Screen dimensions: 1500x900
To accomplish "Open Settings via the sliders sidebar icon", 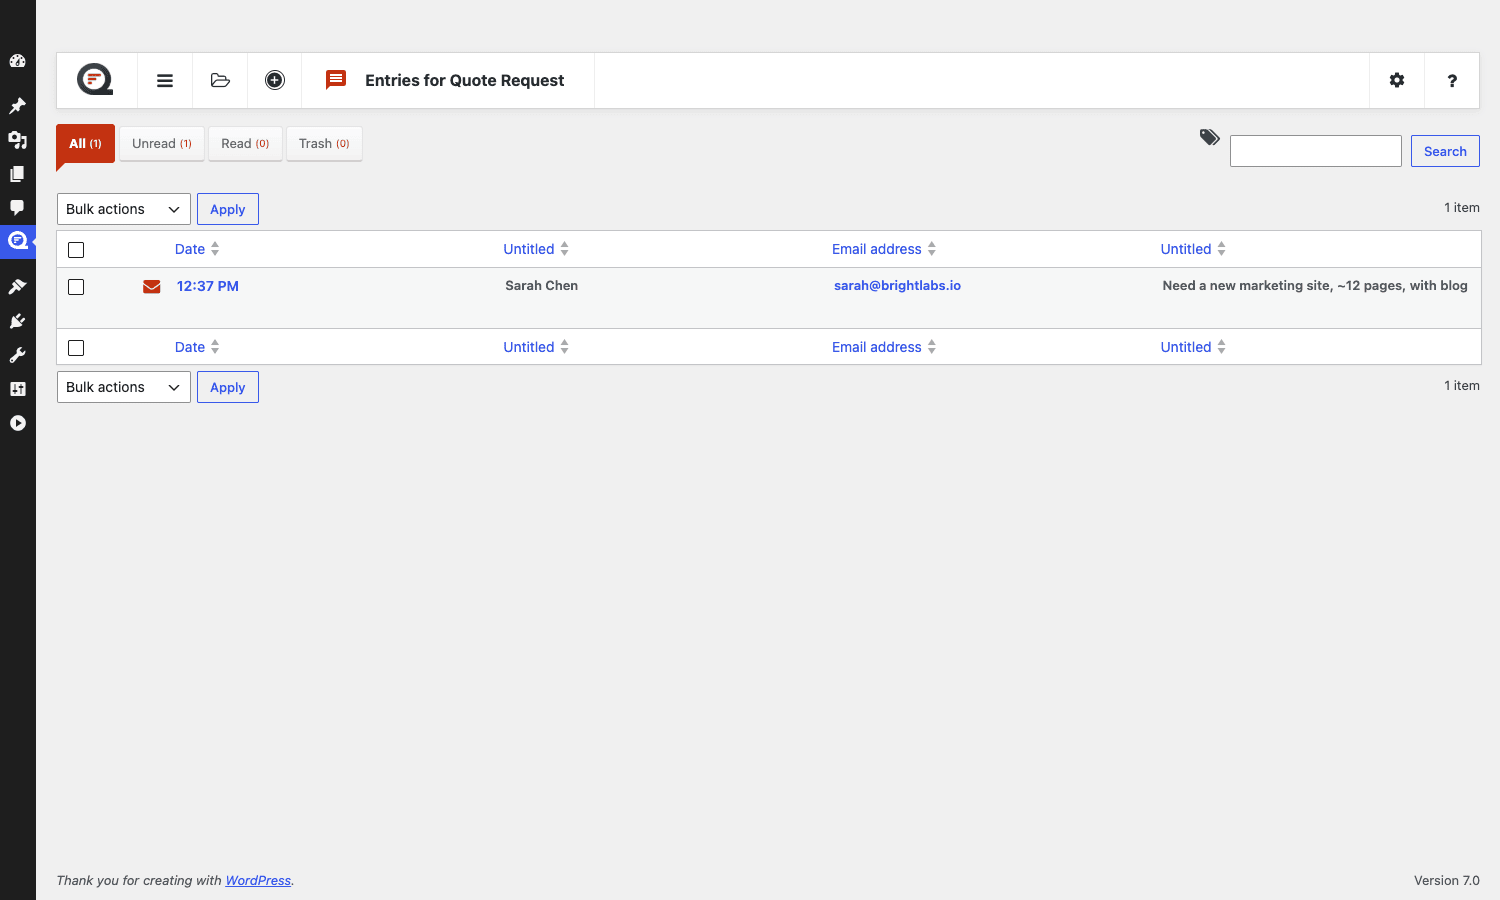I will [x=17, y=389].
